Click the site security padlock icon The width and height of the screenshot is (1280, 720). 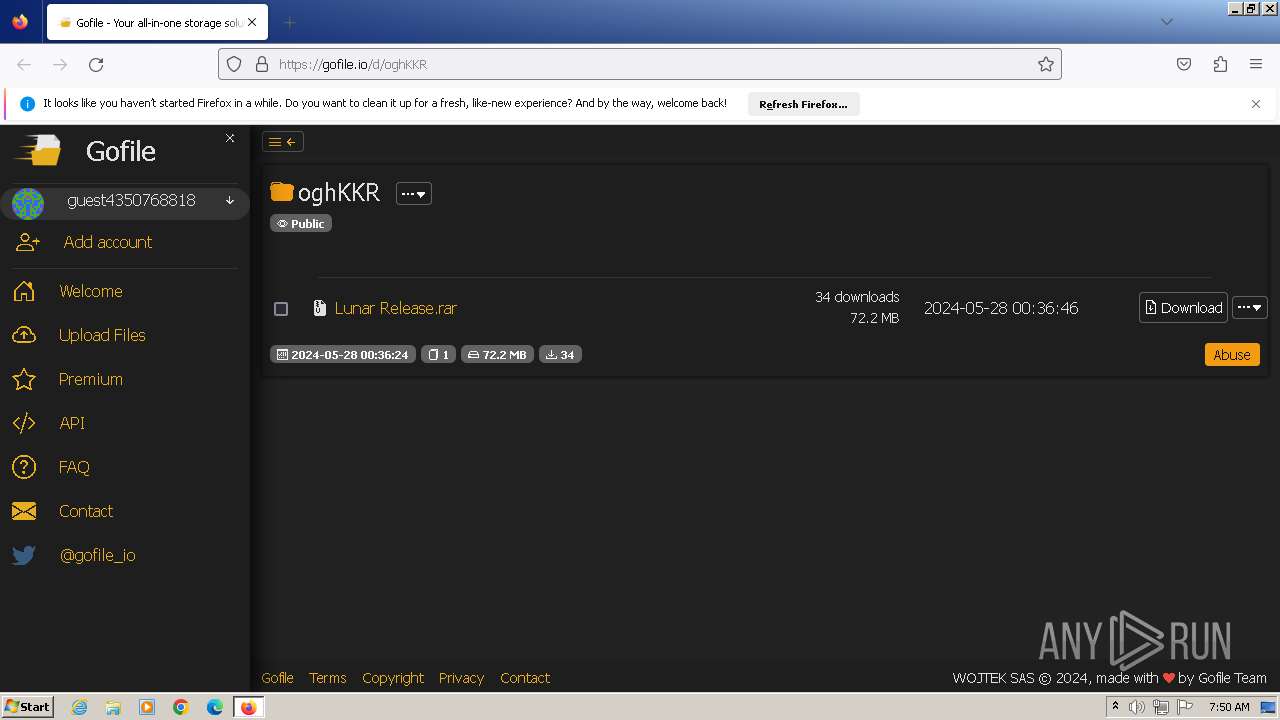tap(262, 64)
